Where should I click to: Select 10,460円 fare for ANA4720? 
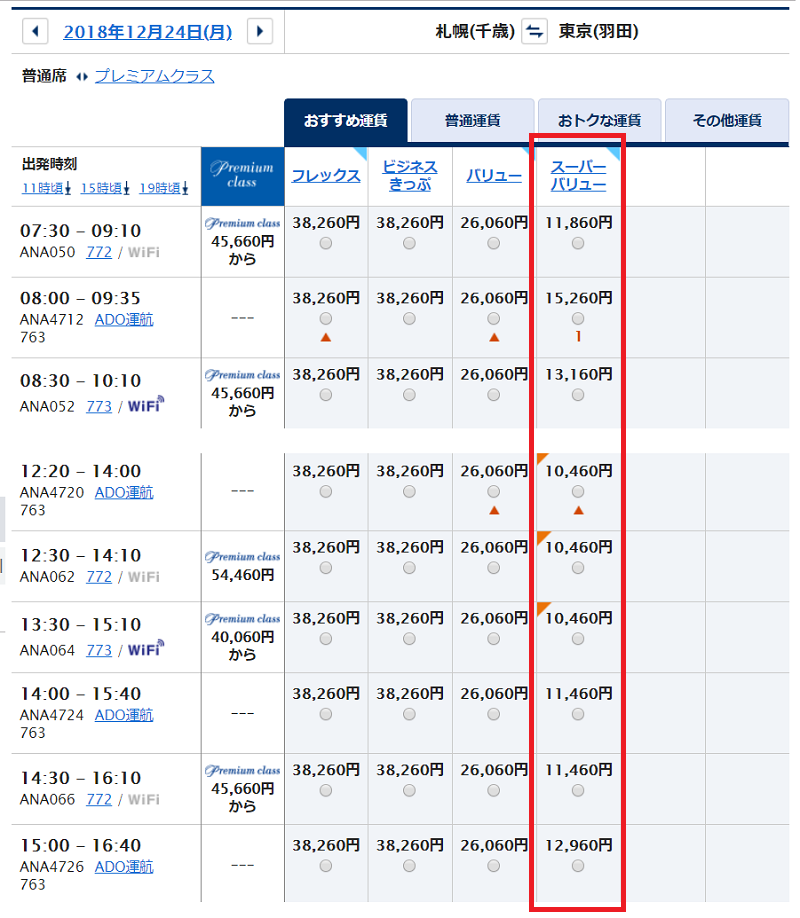click(578, 491)
